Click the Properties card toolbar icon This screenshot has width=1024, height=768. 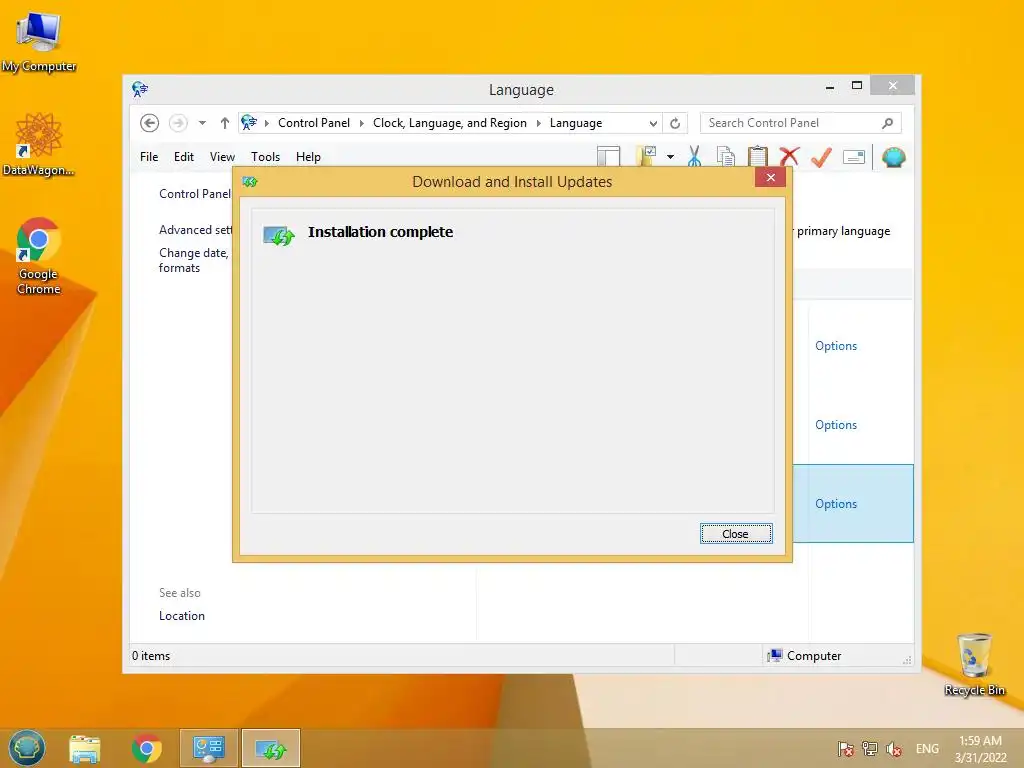click(854, 157)
